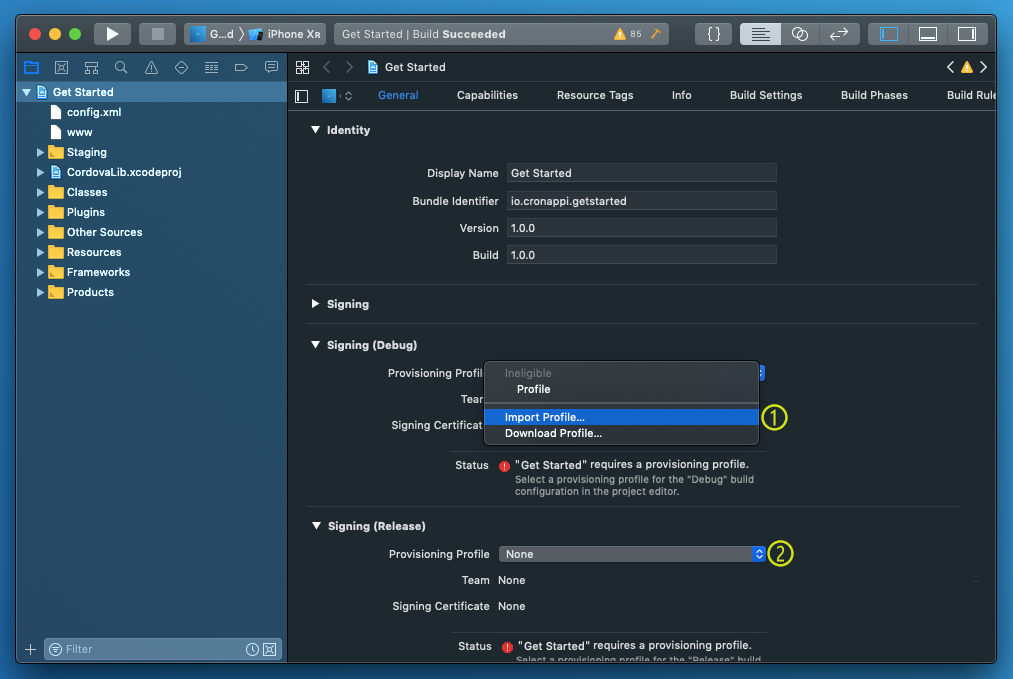Pick the Profile entry in popup
Image resolution: width=1013 pixels, height=679 pixels.
pos(621,390)
